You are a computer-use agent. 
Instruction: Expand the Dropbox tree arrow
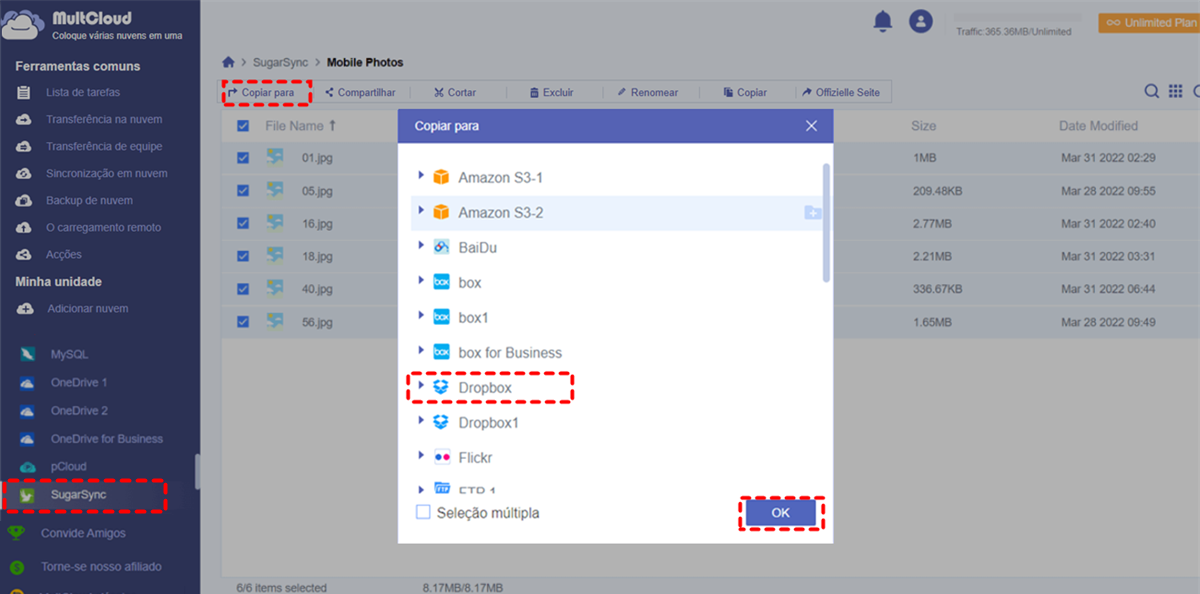coord(421,387)
